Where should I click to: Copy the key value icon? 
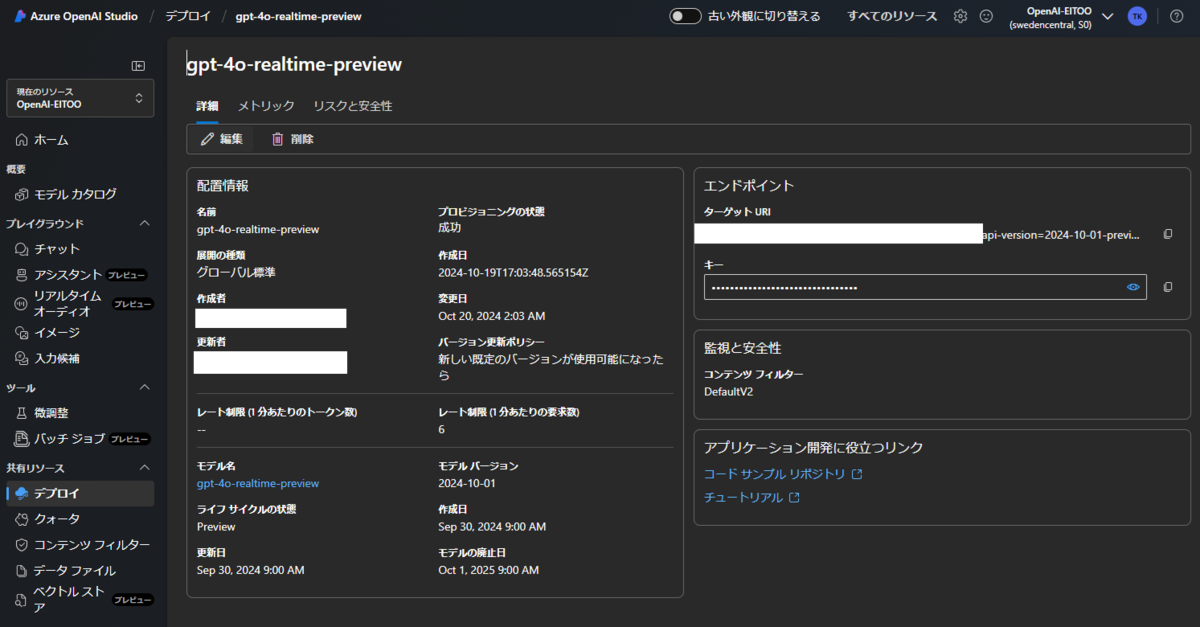click(1167, 287)
